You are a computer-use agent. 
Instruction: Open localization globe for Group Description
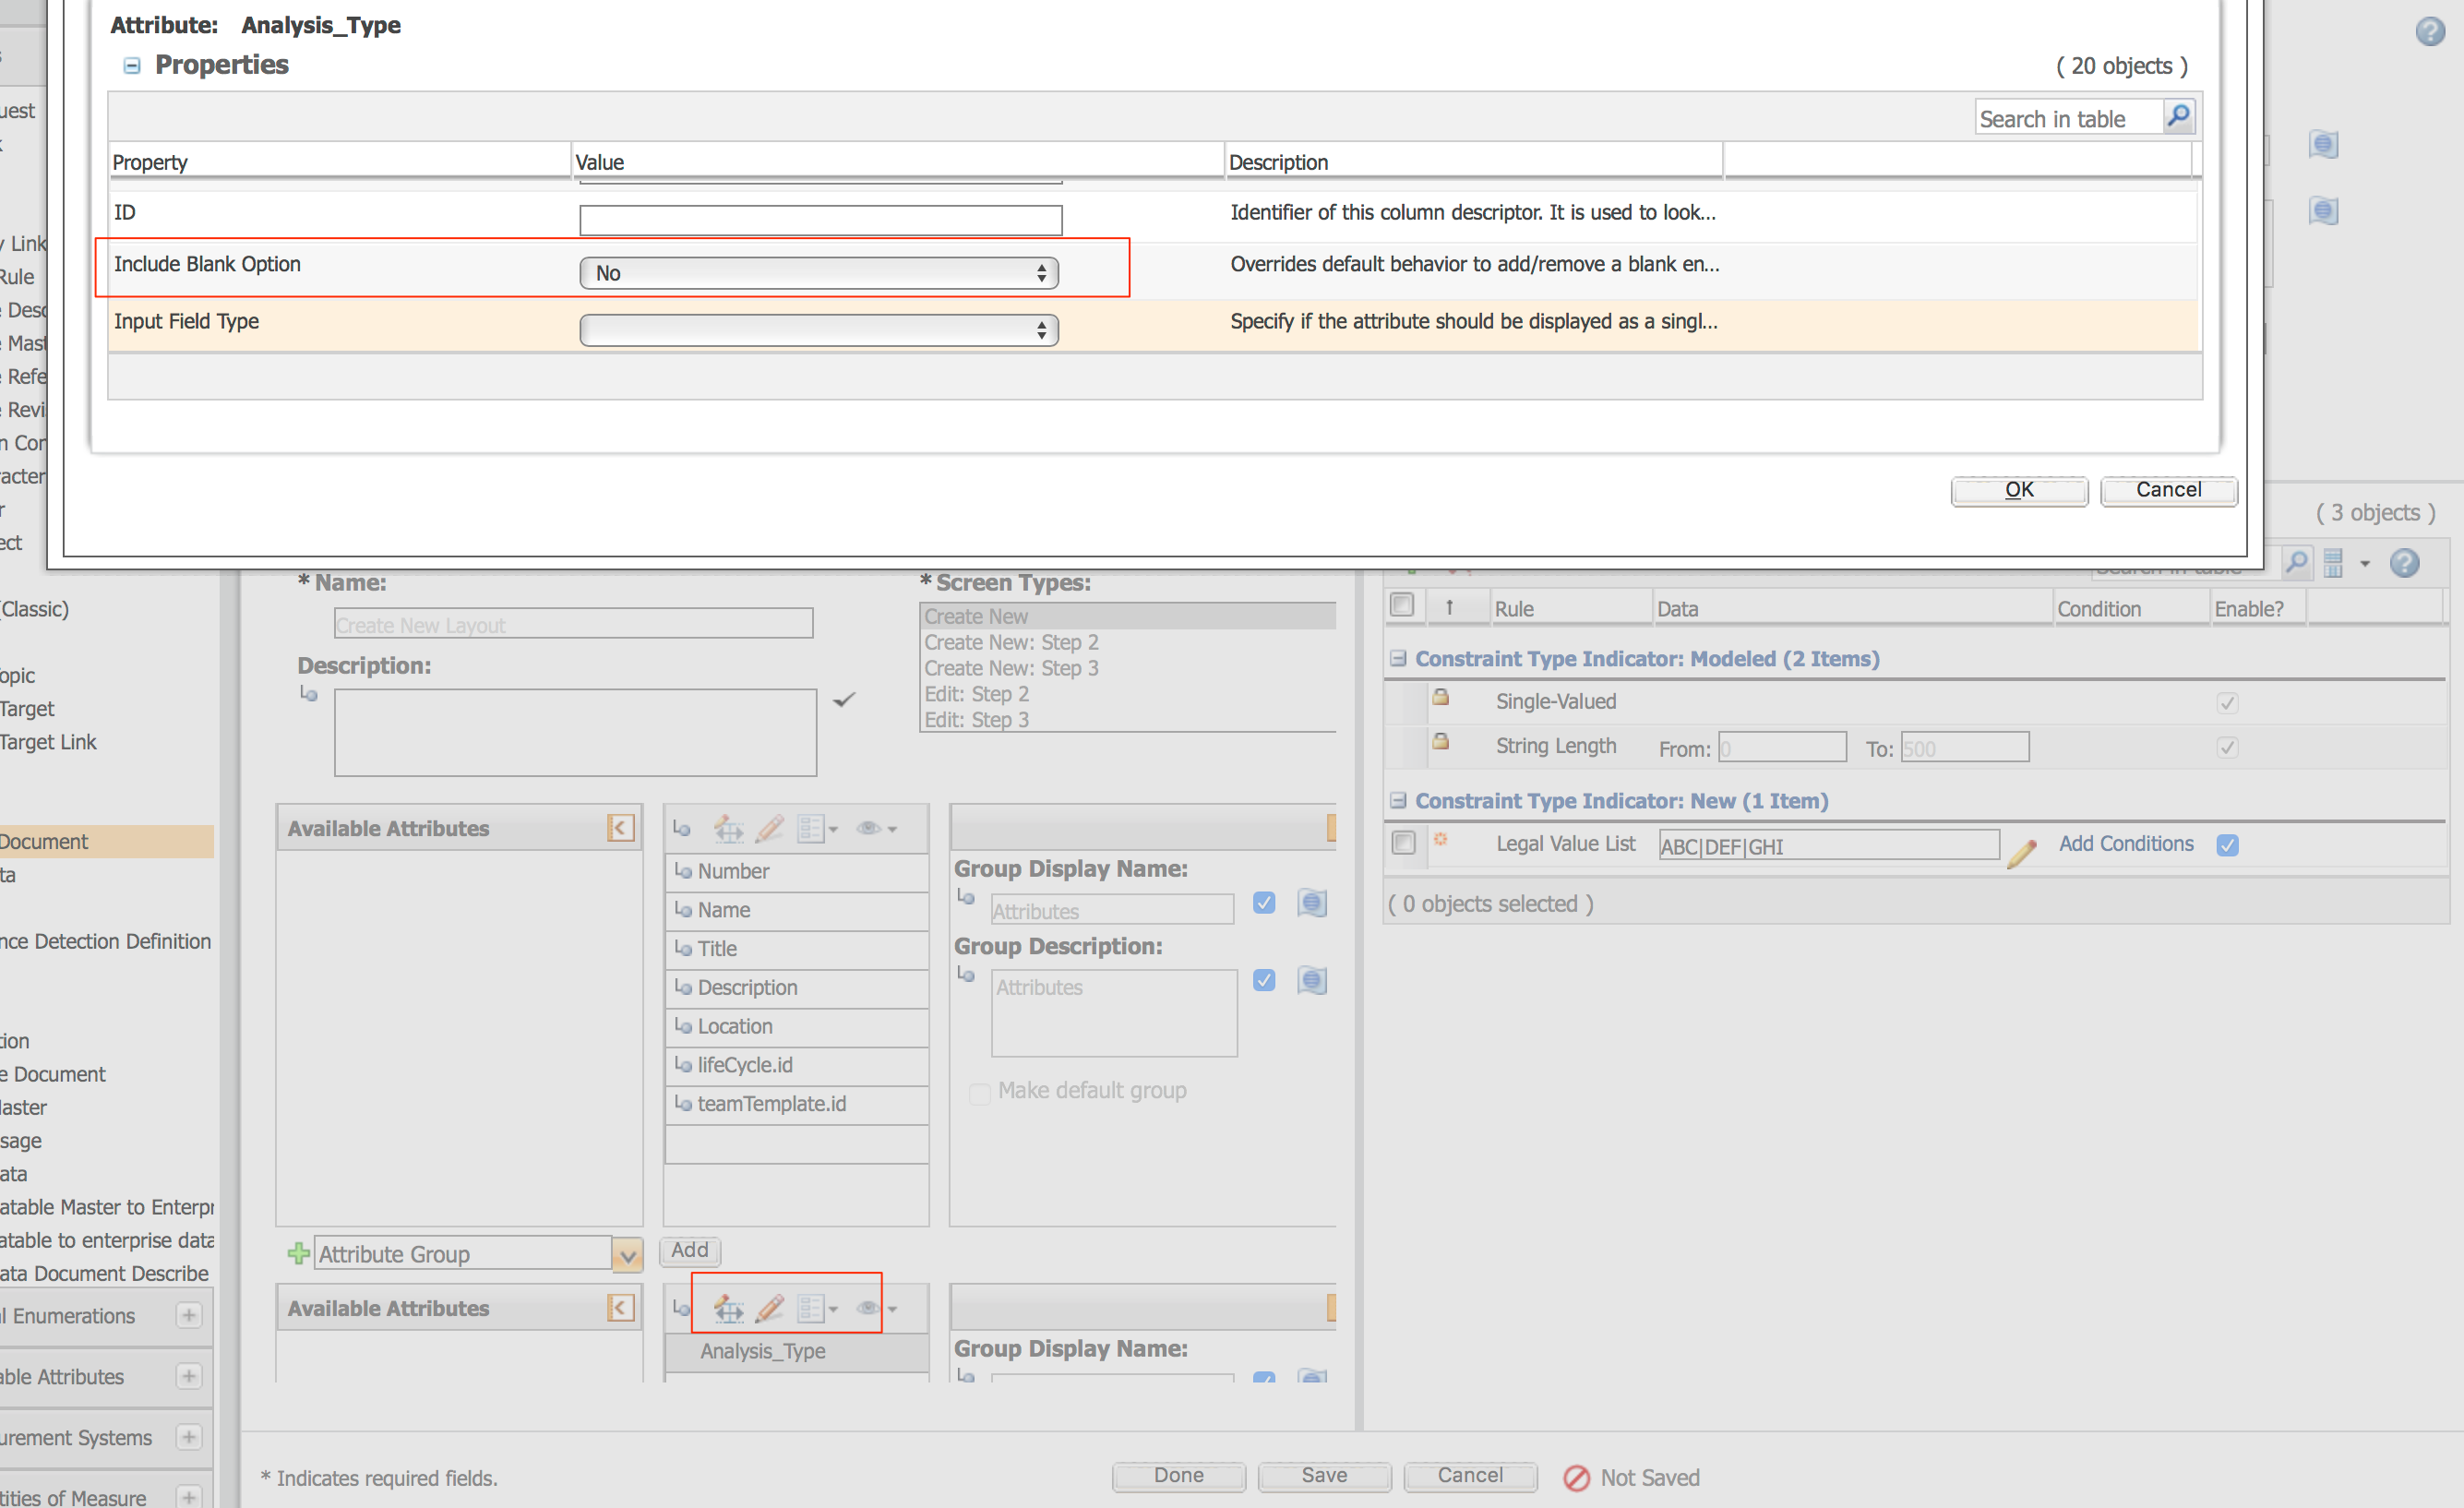click(x=1312, y=980)
